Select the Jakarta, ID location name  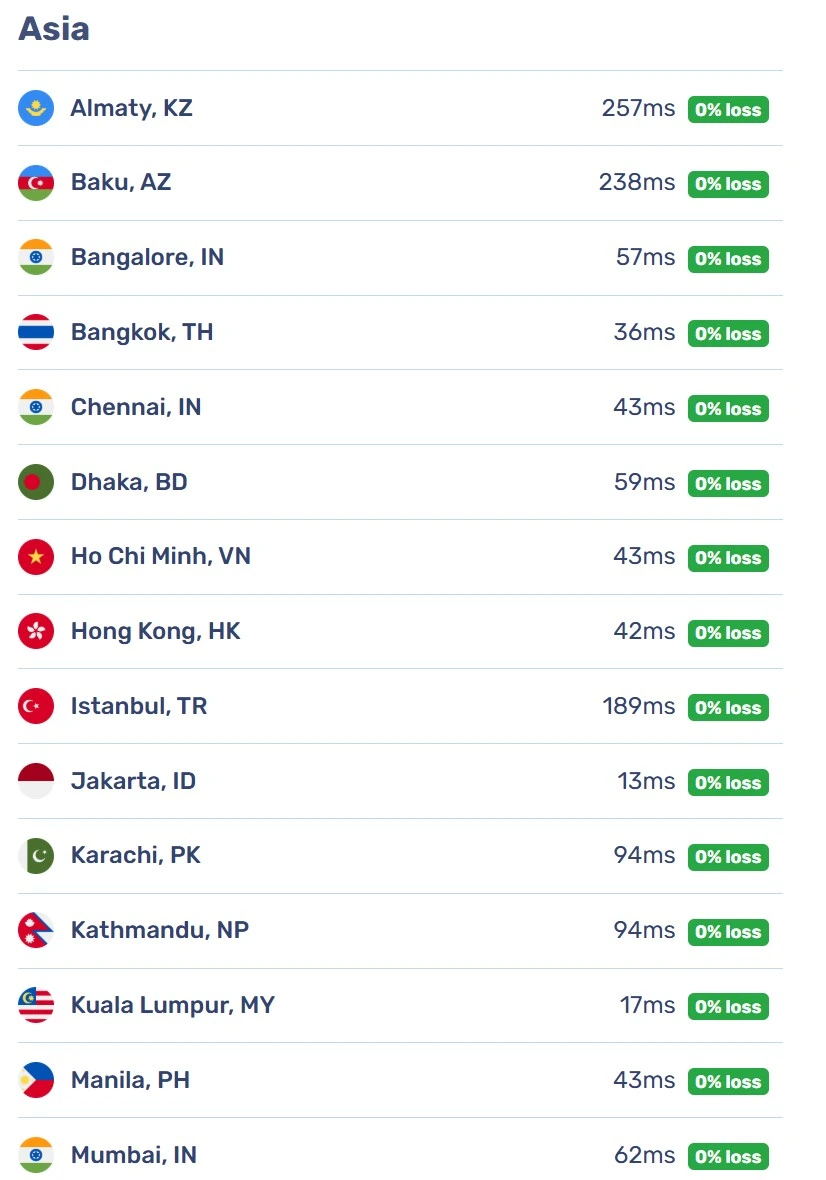tap(133, 781)
